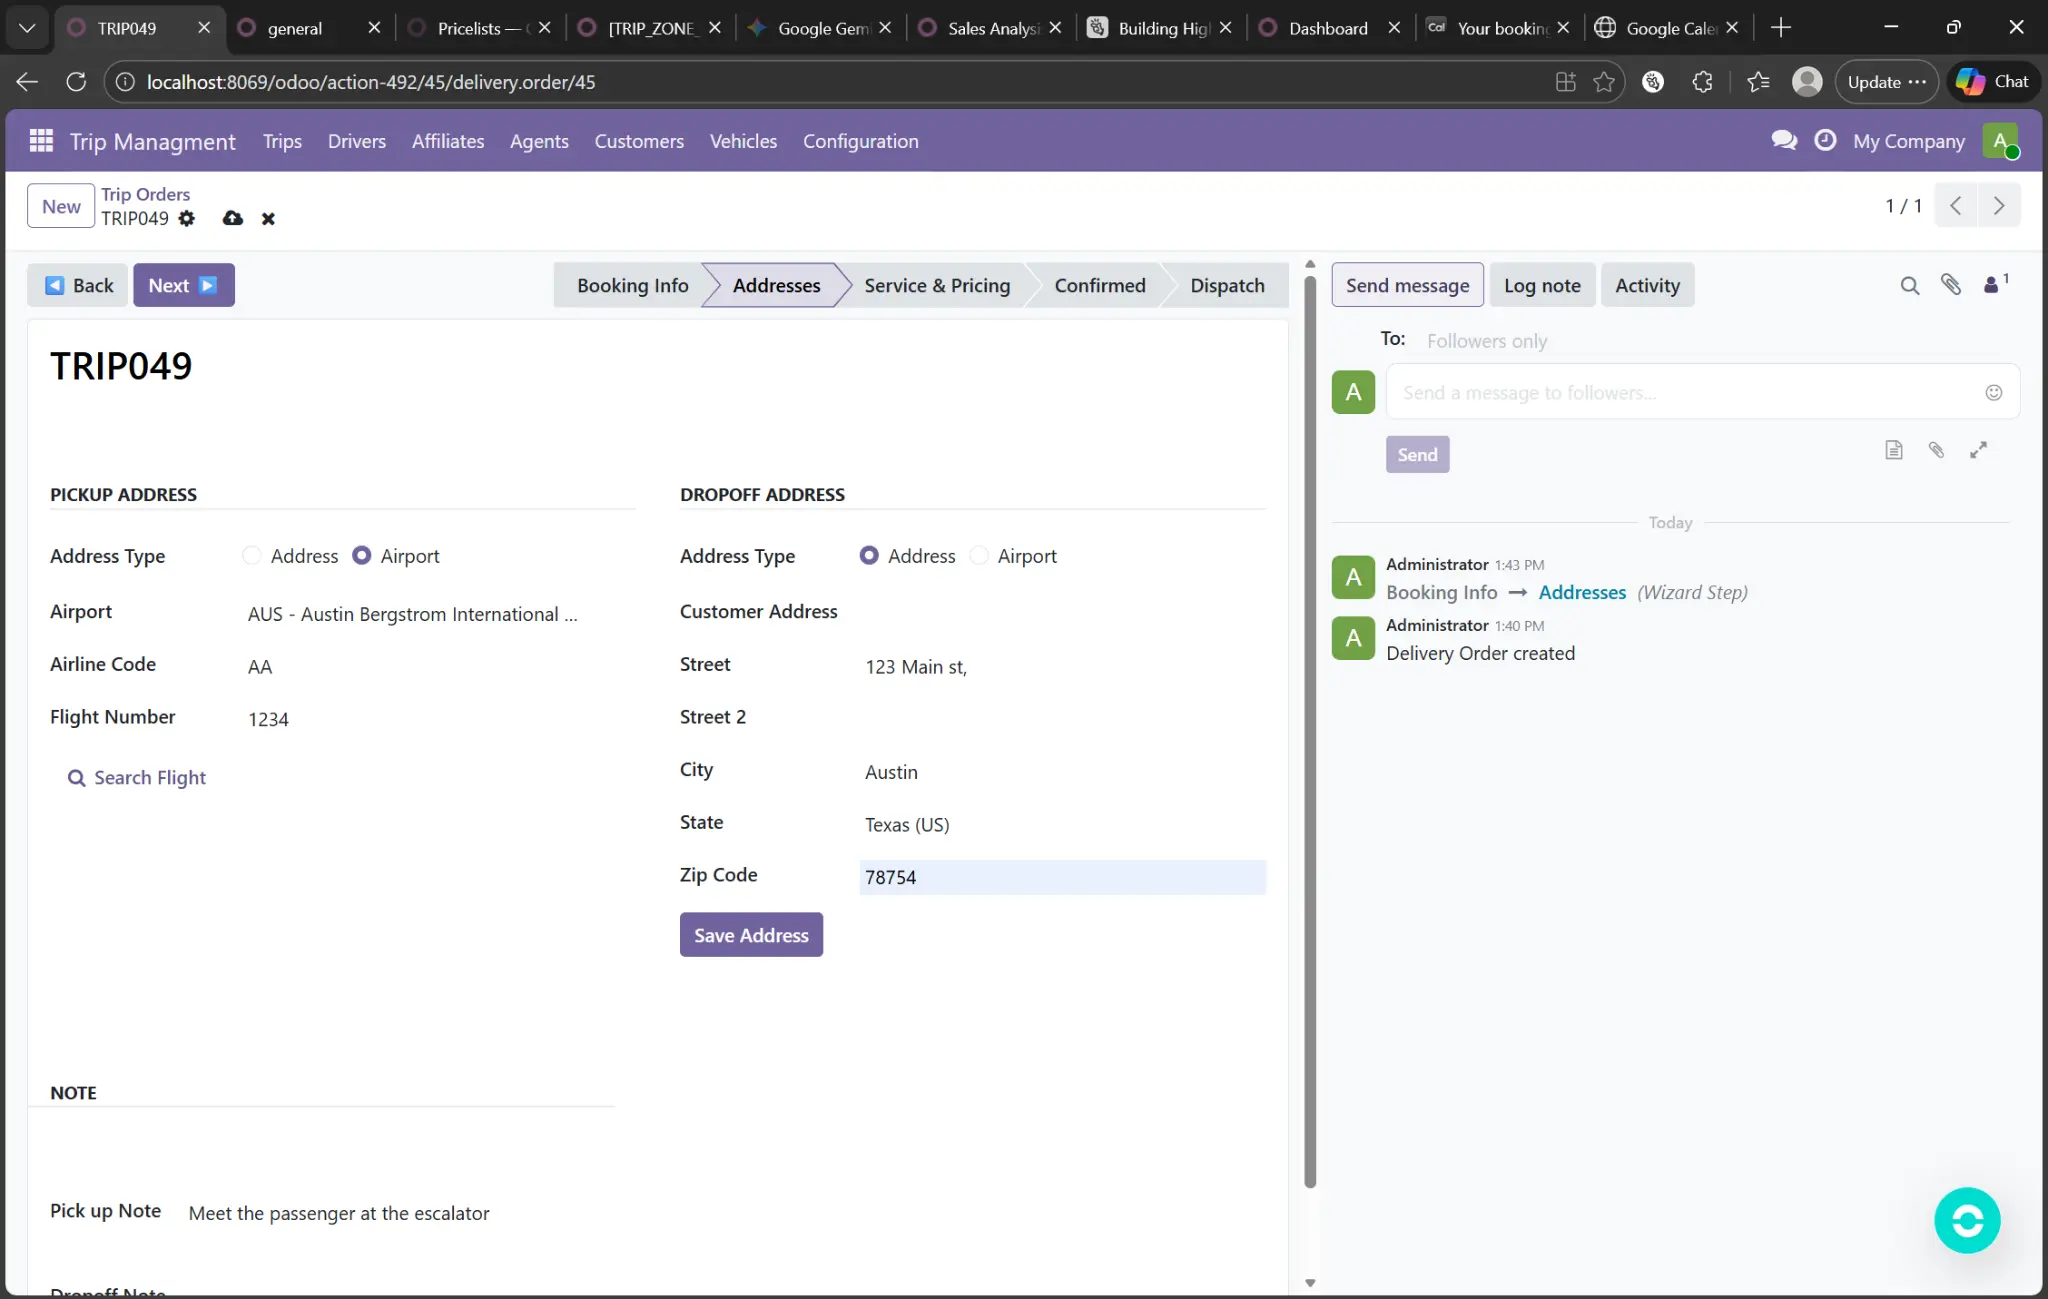
Task: Switch to the Service & Pricing stage
Action: (x=936, y=286)
